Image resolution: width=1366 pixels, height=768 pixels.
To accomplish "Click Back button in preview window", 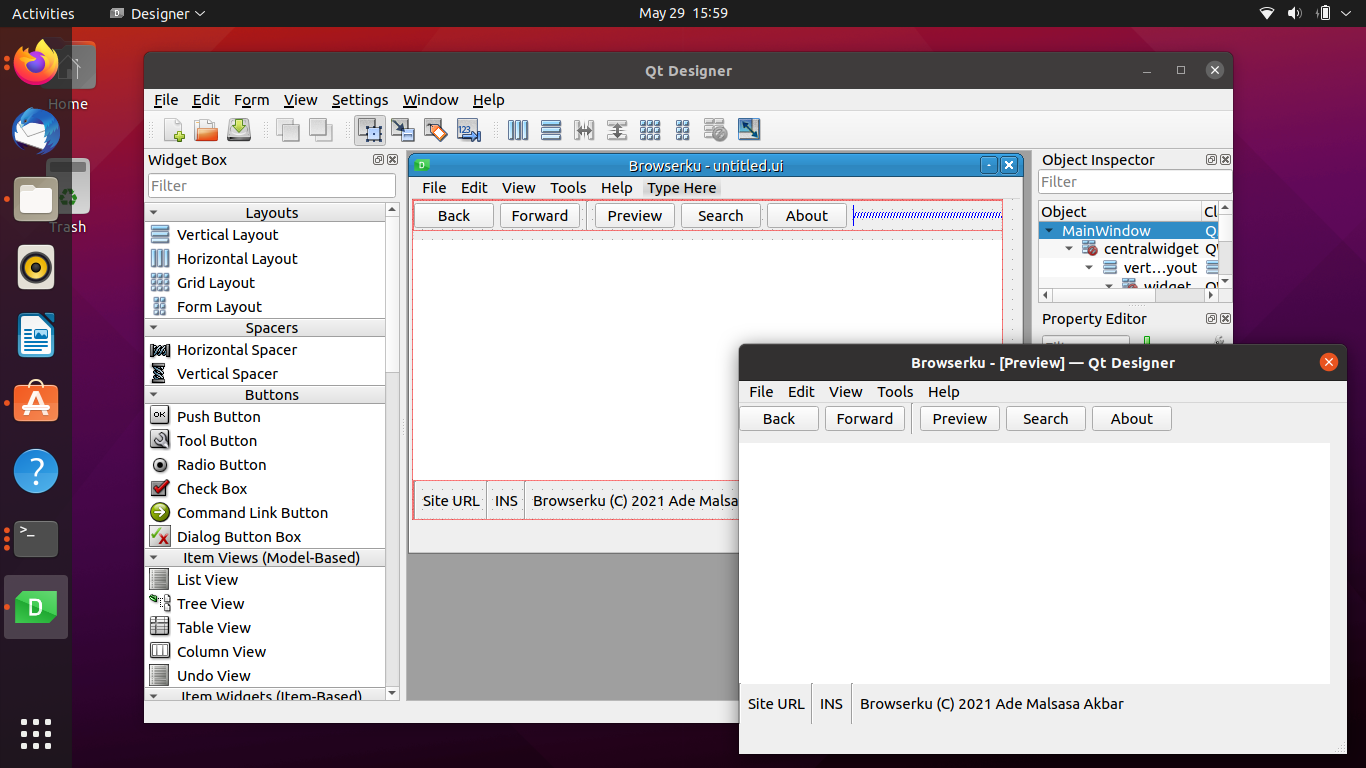I will 779,418.
